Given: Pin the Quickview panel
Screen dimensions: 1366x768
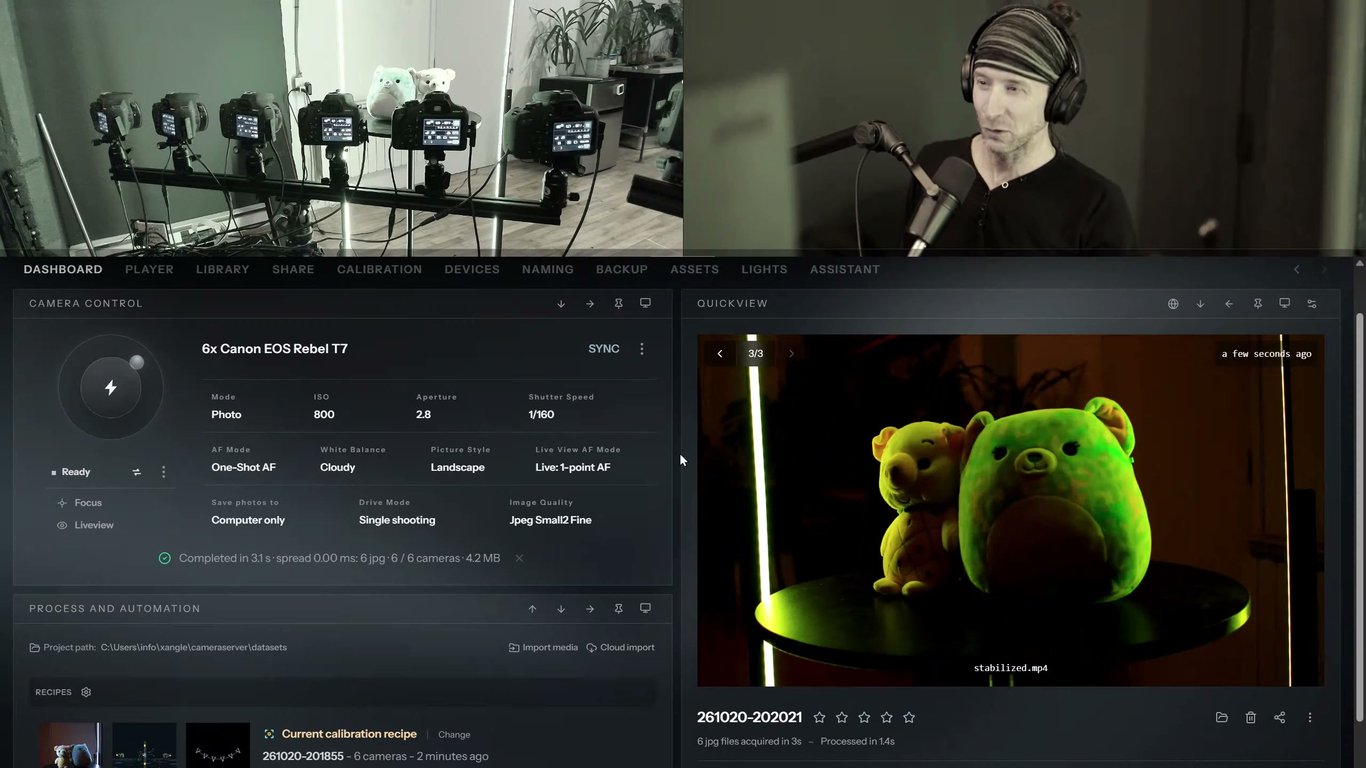Looking at the screenshot, I should 1257,303.
